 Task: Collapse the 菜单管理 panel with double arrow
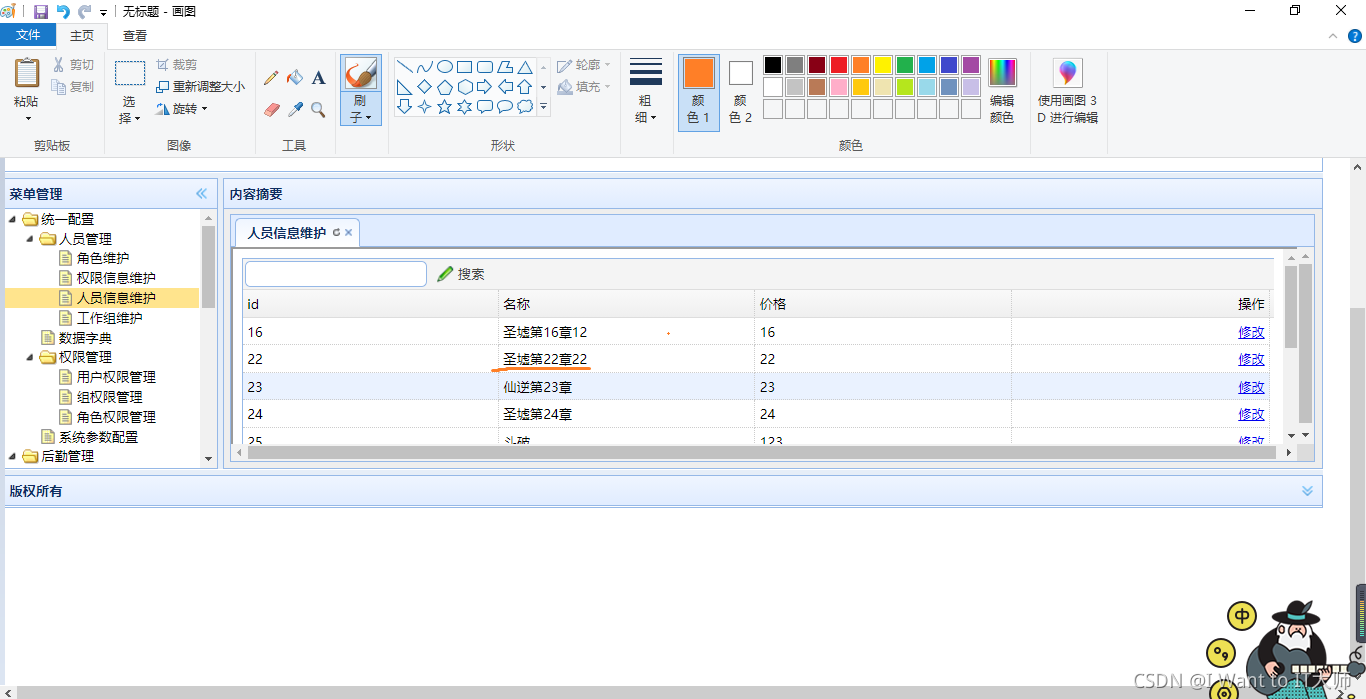[x=201, y=194]
